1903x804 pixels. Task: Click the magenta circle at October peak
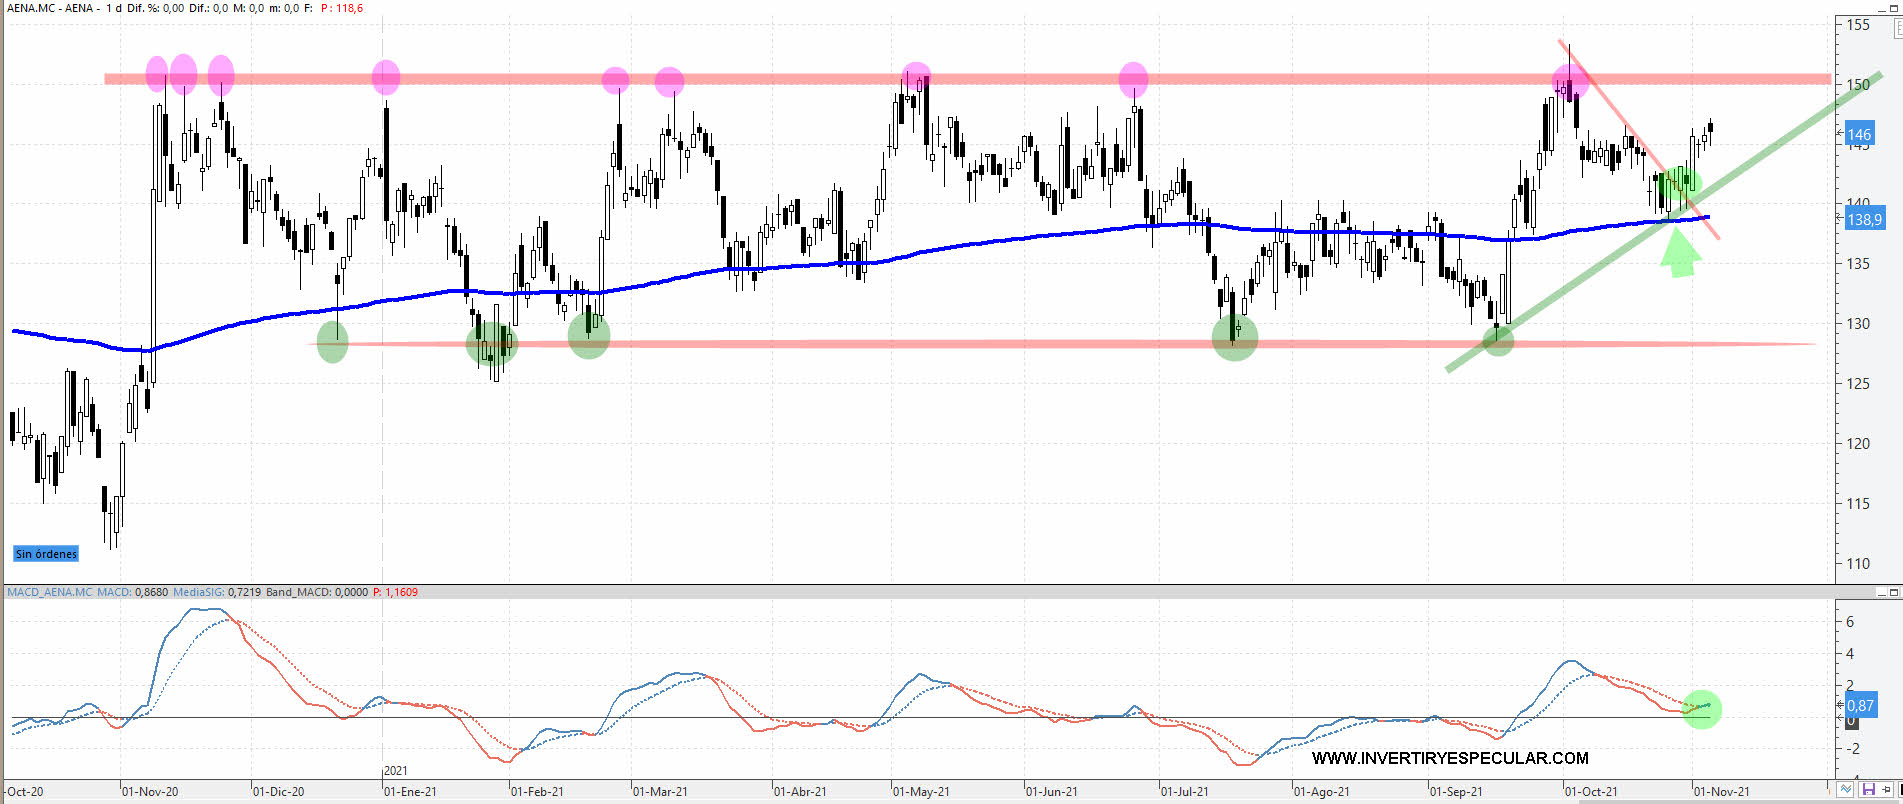(1570, 82)
